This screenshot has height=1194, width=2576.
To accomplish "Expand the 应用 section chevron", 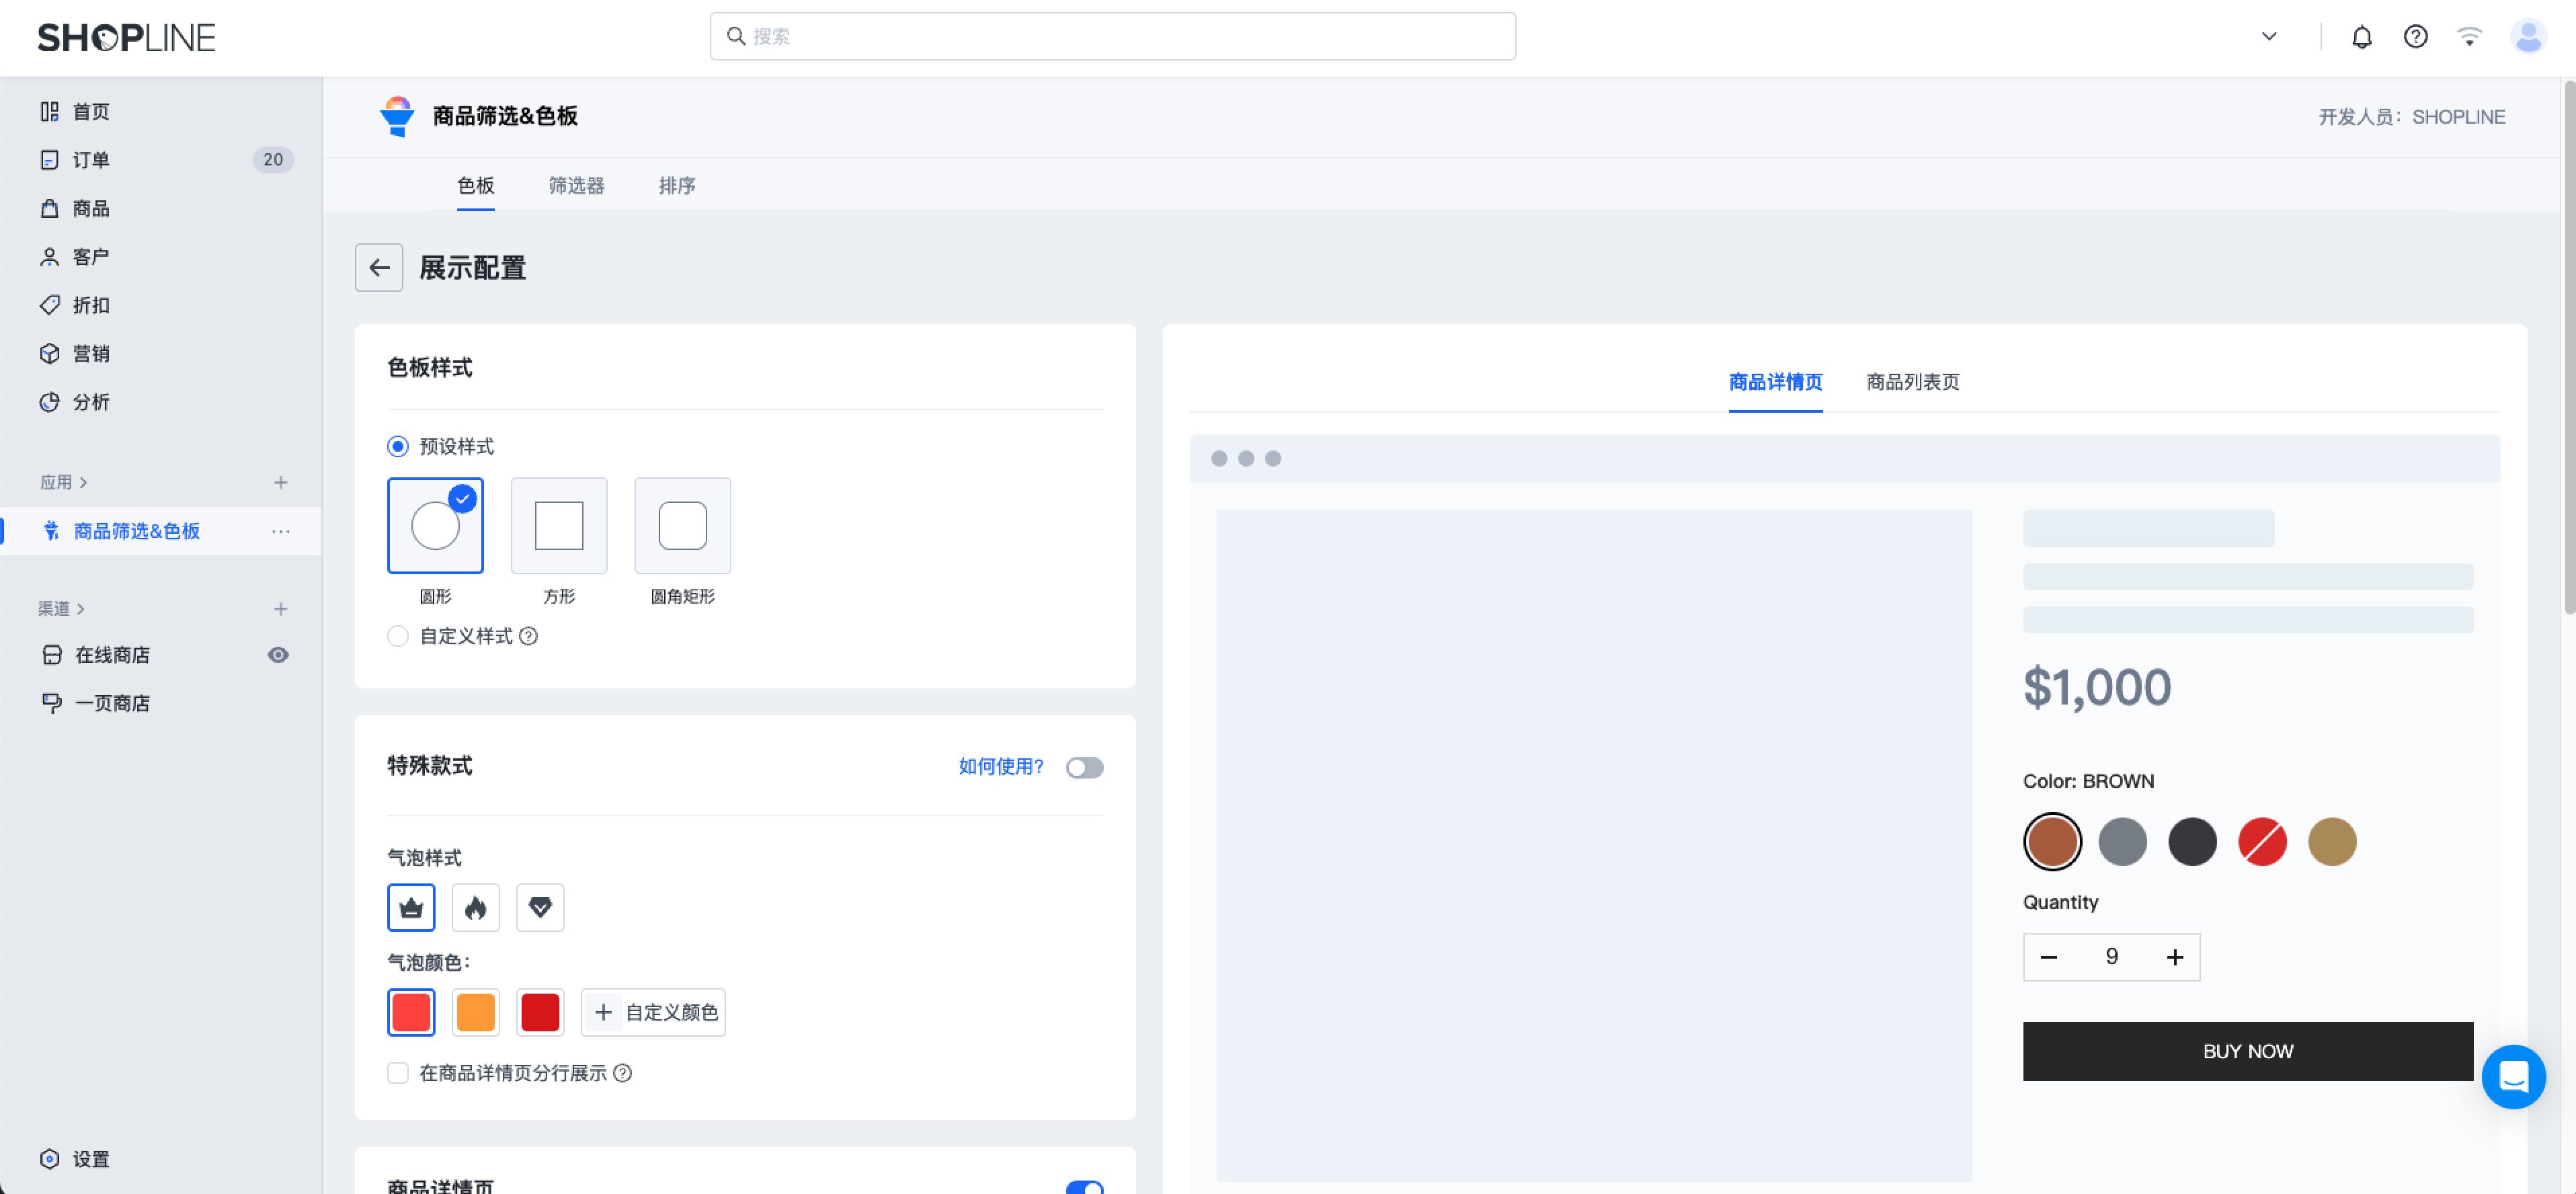I will [x=83, y=482].
